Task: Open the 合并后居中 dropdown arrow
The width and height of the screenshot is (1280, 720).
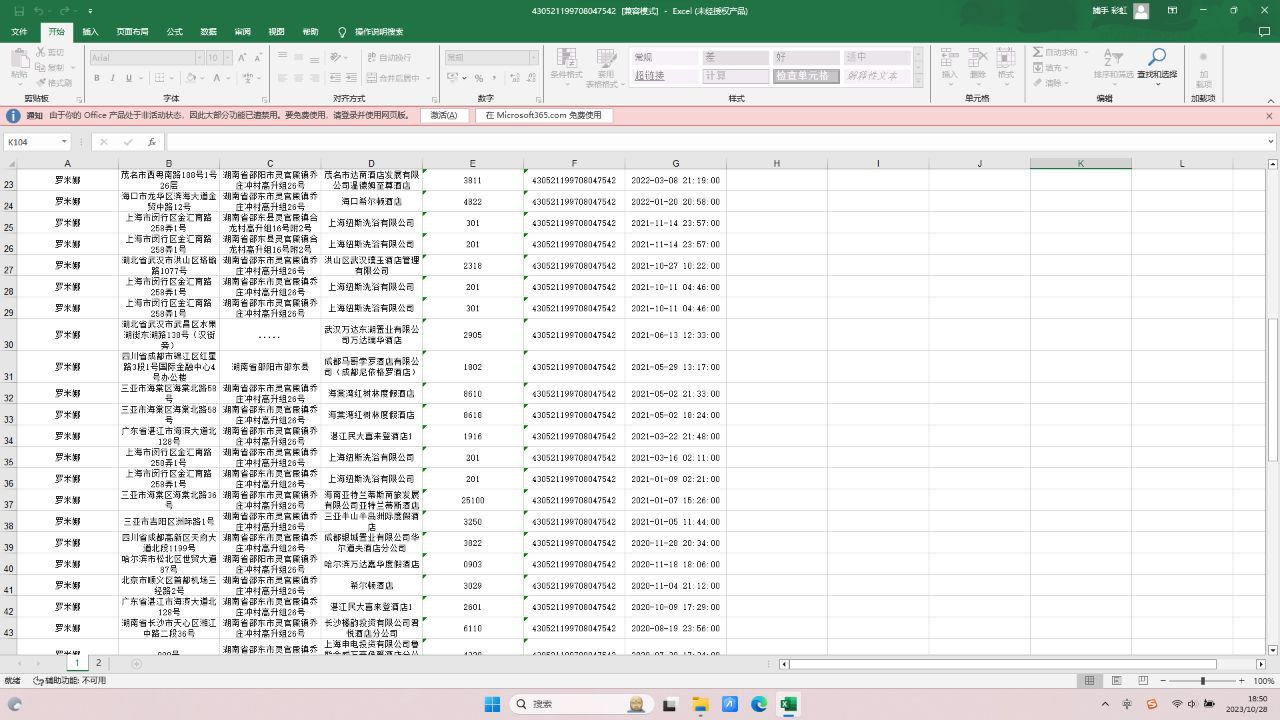Action: [x=428, y=78]
